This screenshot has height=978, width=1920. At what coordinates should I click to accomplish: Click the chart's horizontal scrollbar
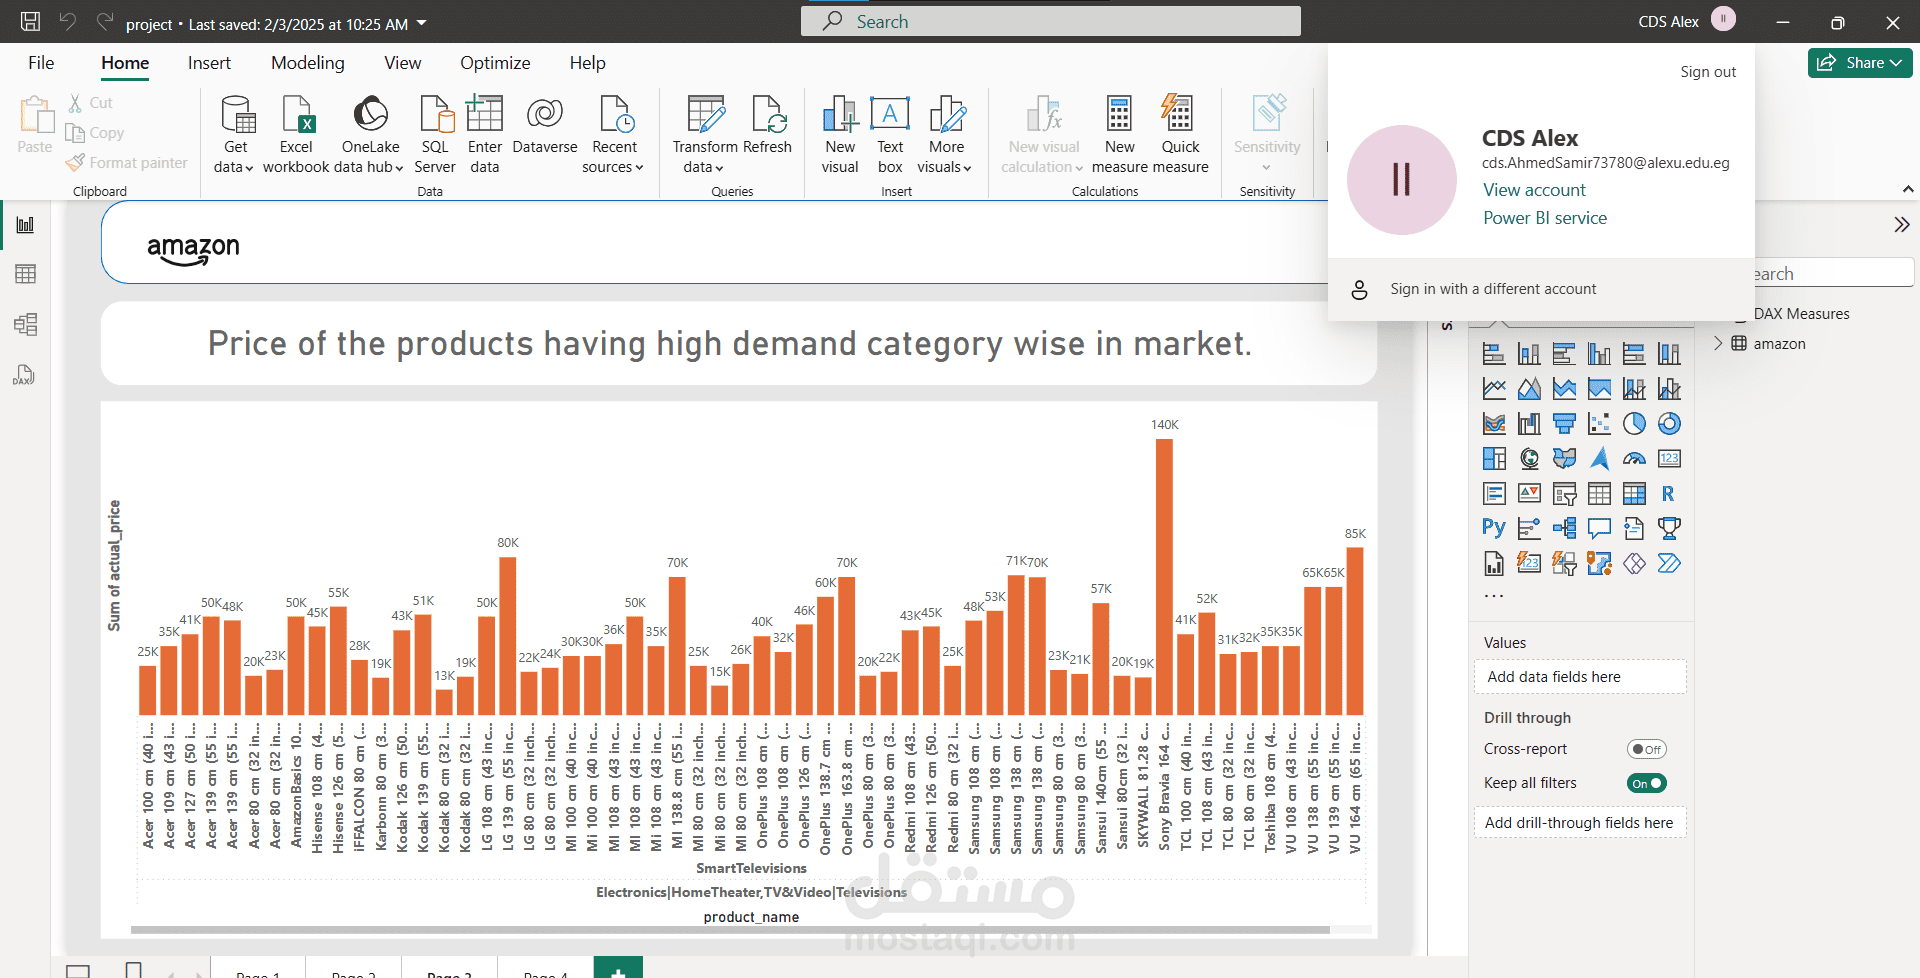pyautogui.click(x=730, y=930)
